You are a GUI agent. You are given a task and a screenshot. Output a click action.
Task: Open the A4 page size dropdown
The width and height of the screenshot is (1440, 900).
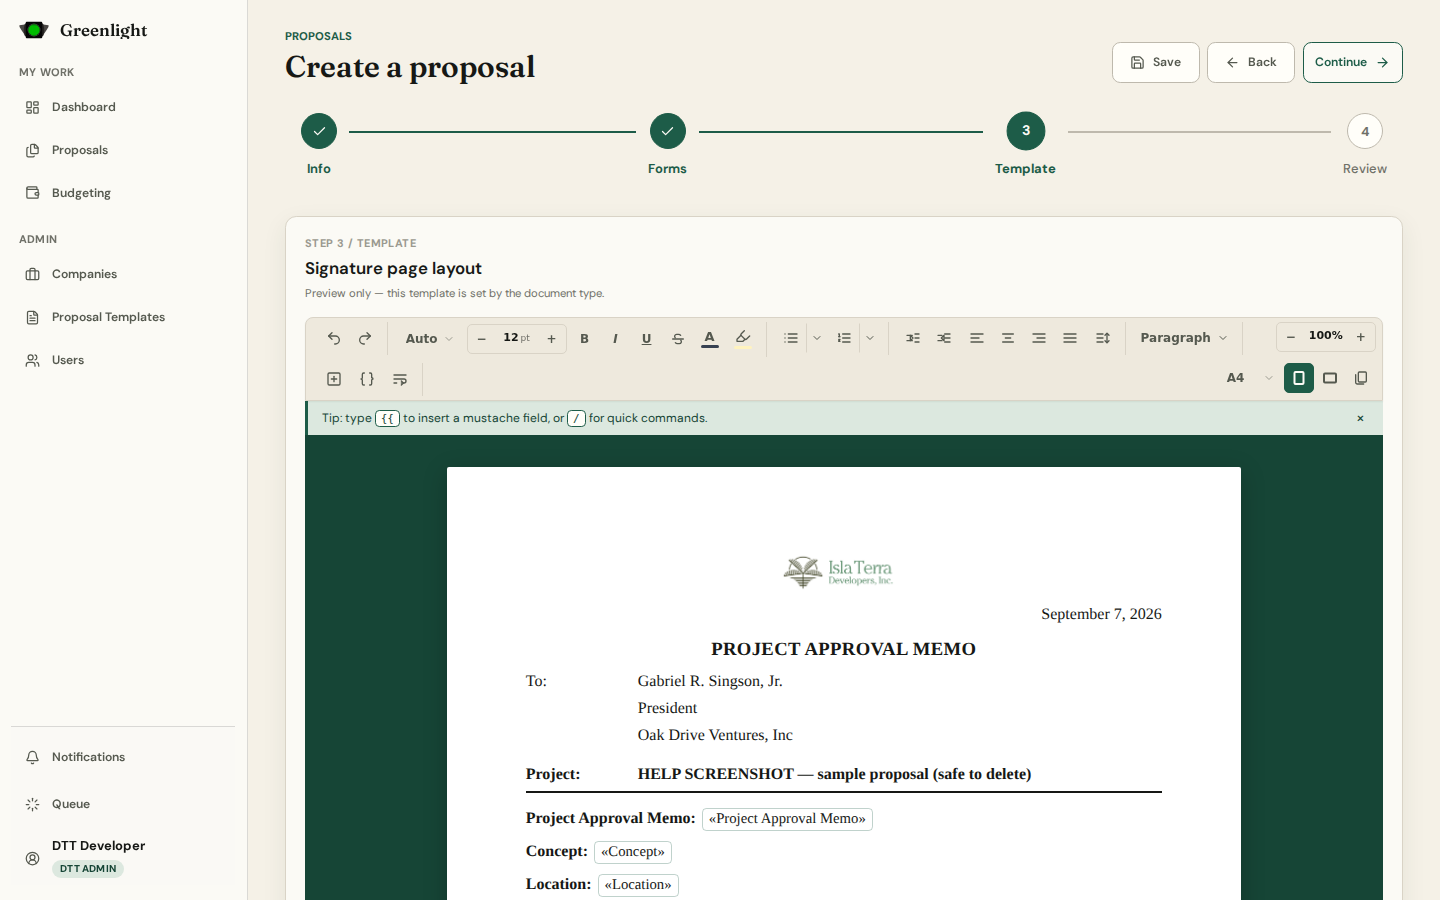coord(1249,378)
